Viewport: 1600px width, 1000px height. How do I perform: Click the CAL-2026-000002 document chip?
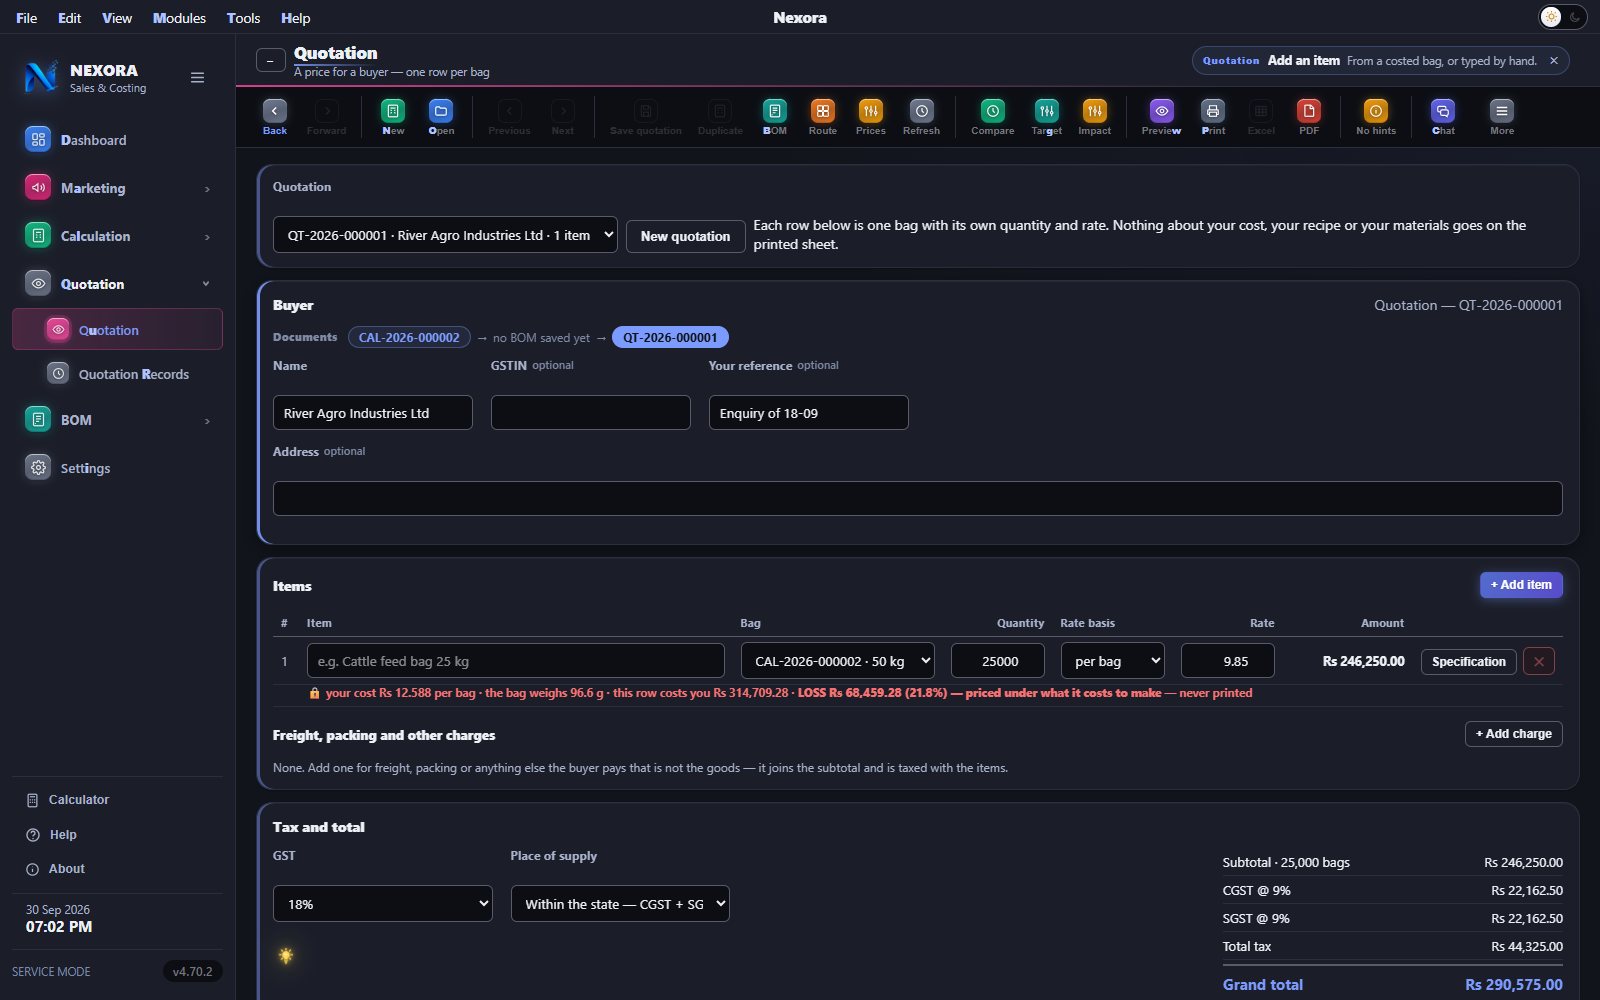tap(409, 338)
